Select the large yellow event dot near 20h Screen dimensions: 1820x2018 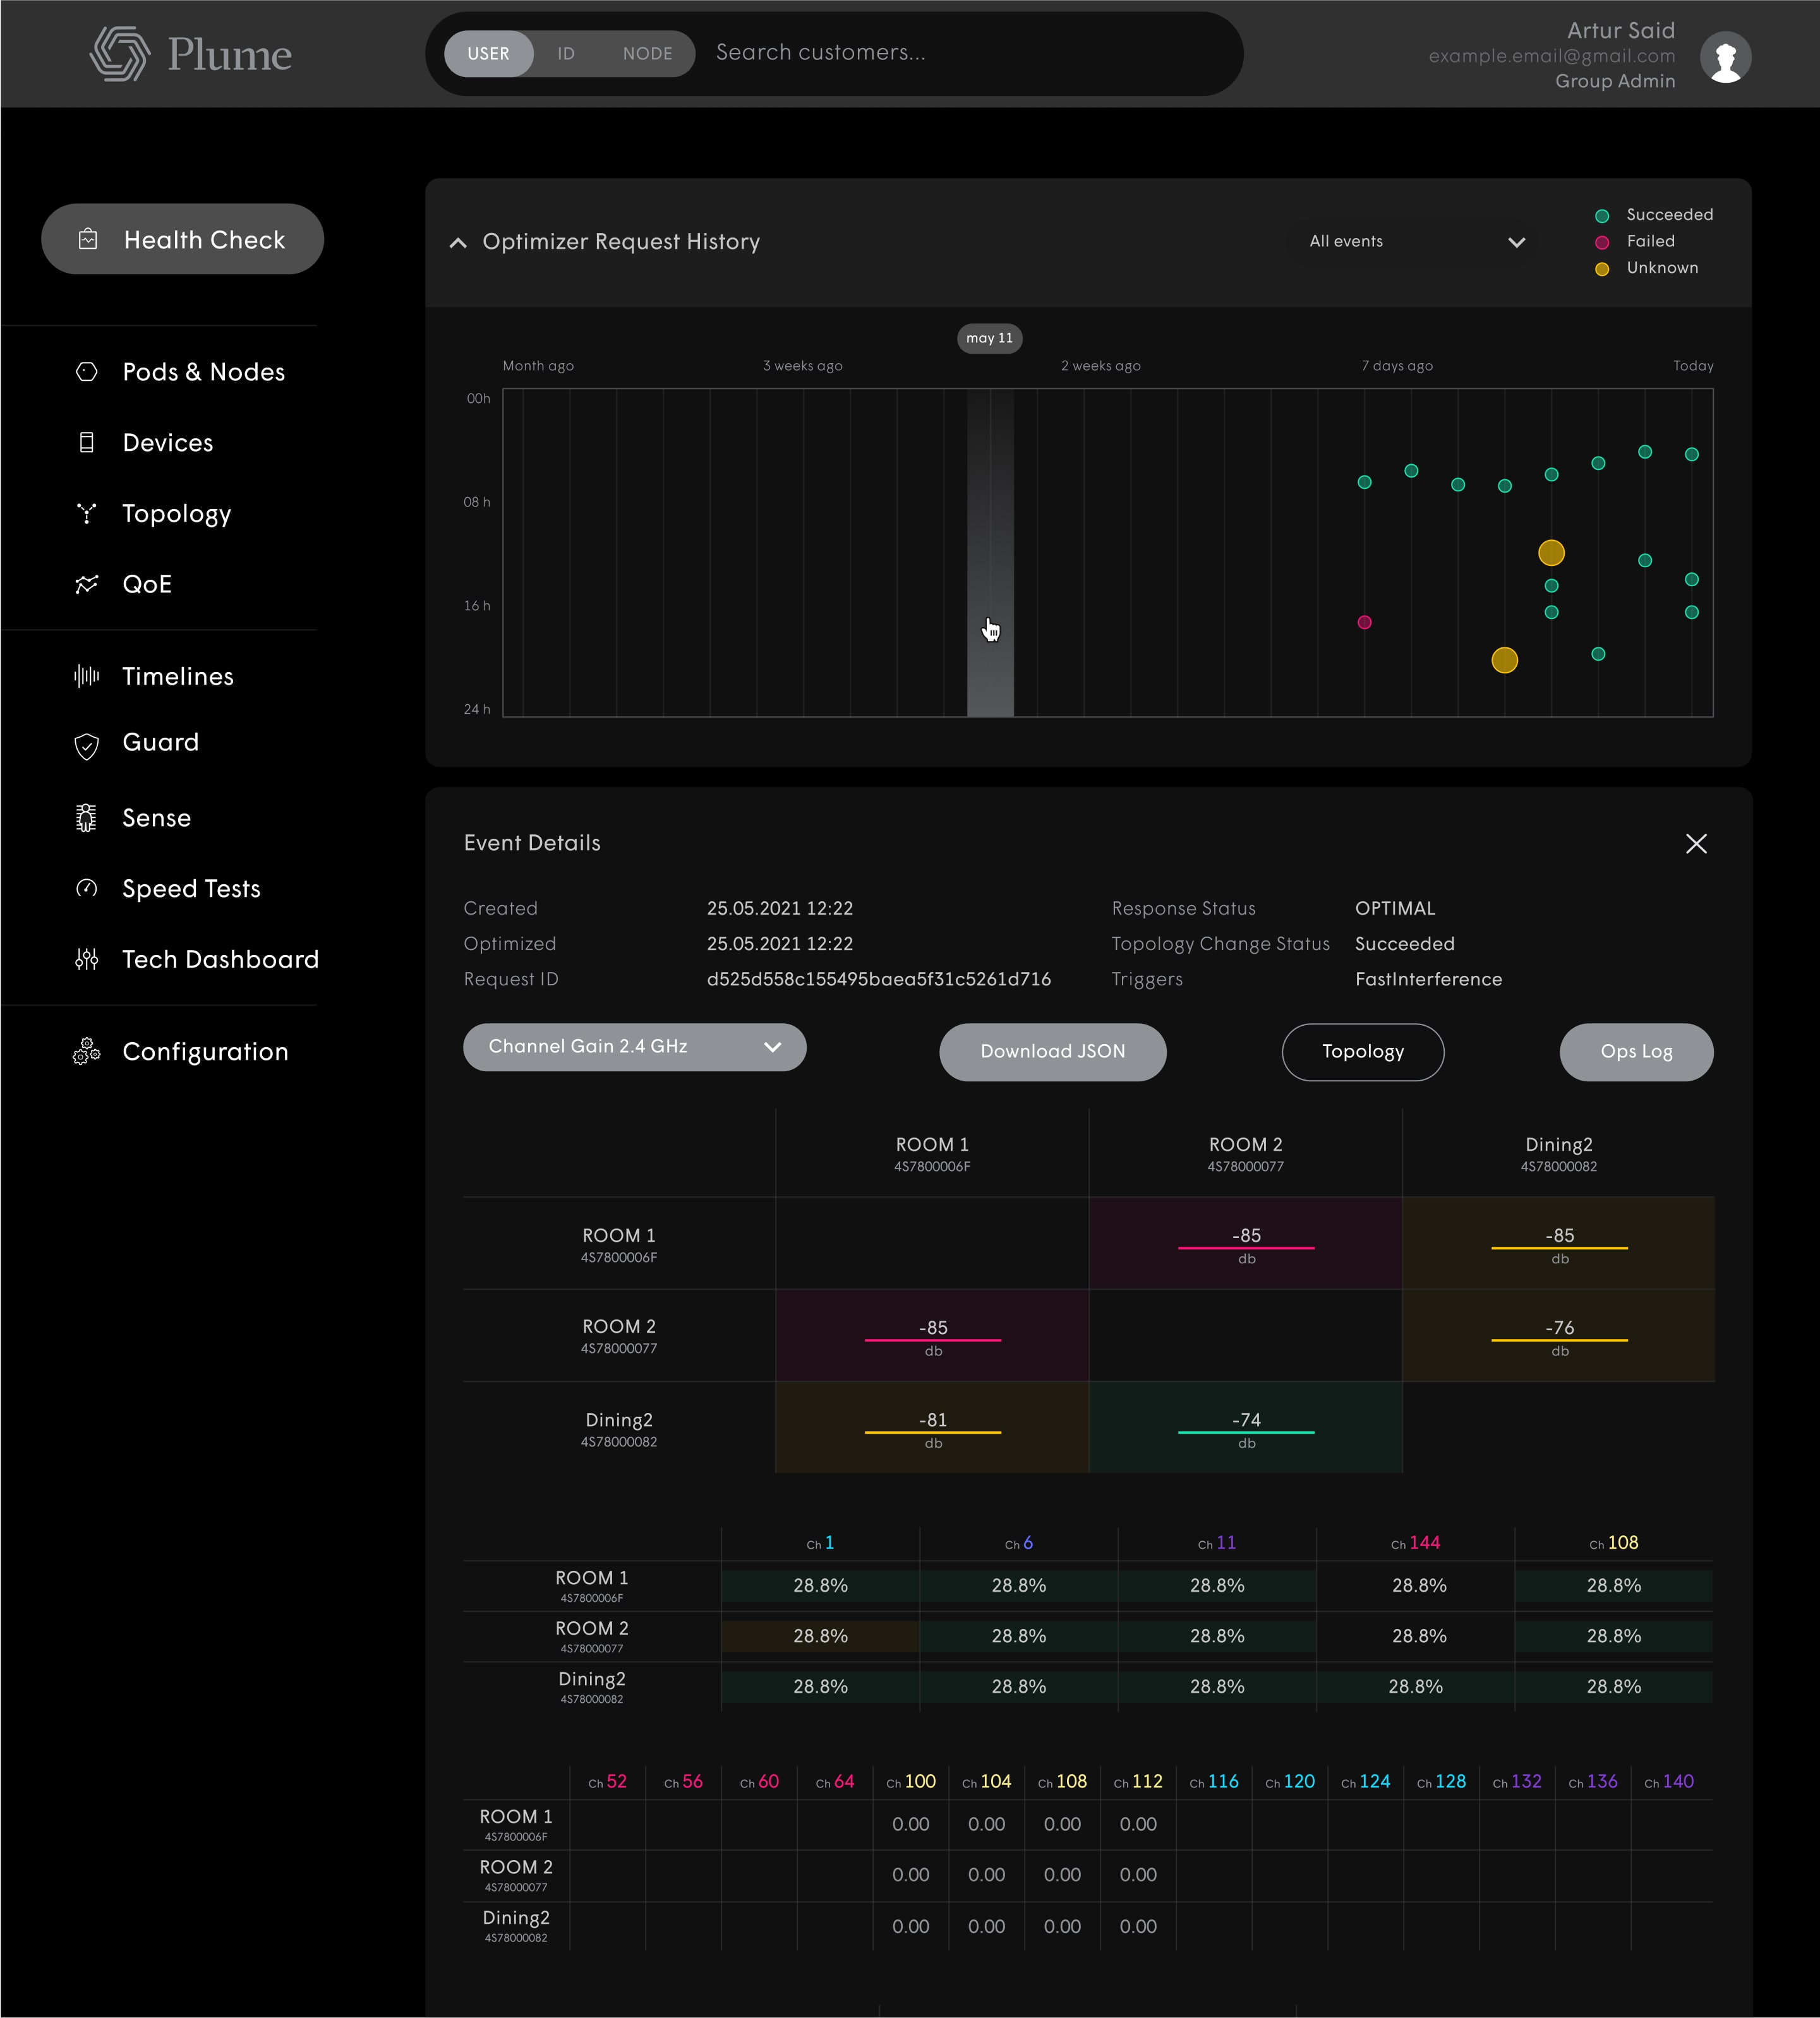(x=1504, y=660)
